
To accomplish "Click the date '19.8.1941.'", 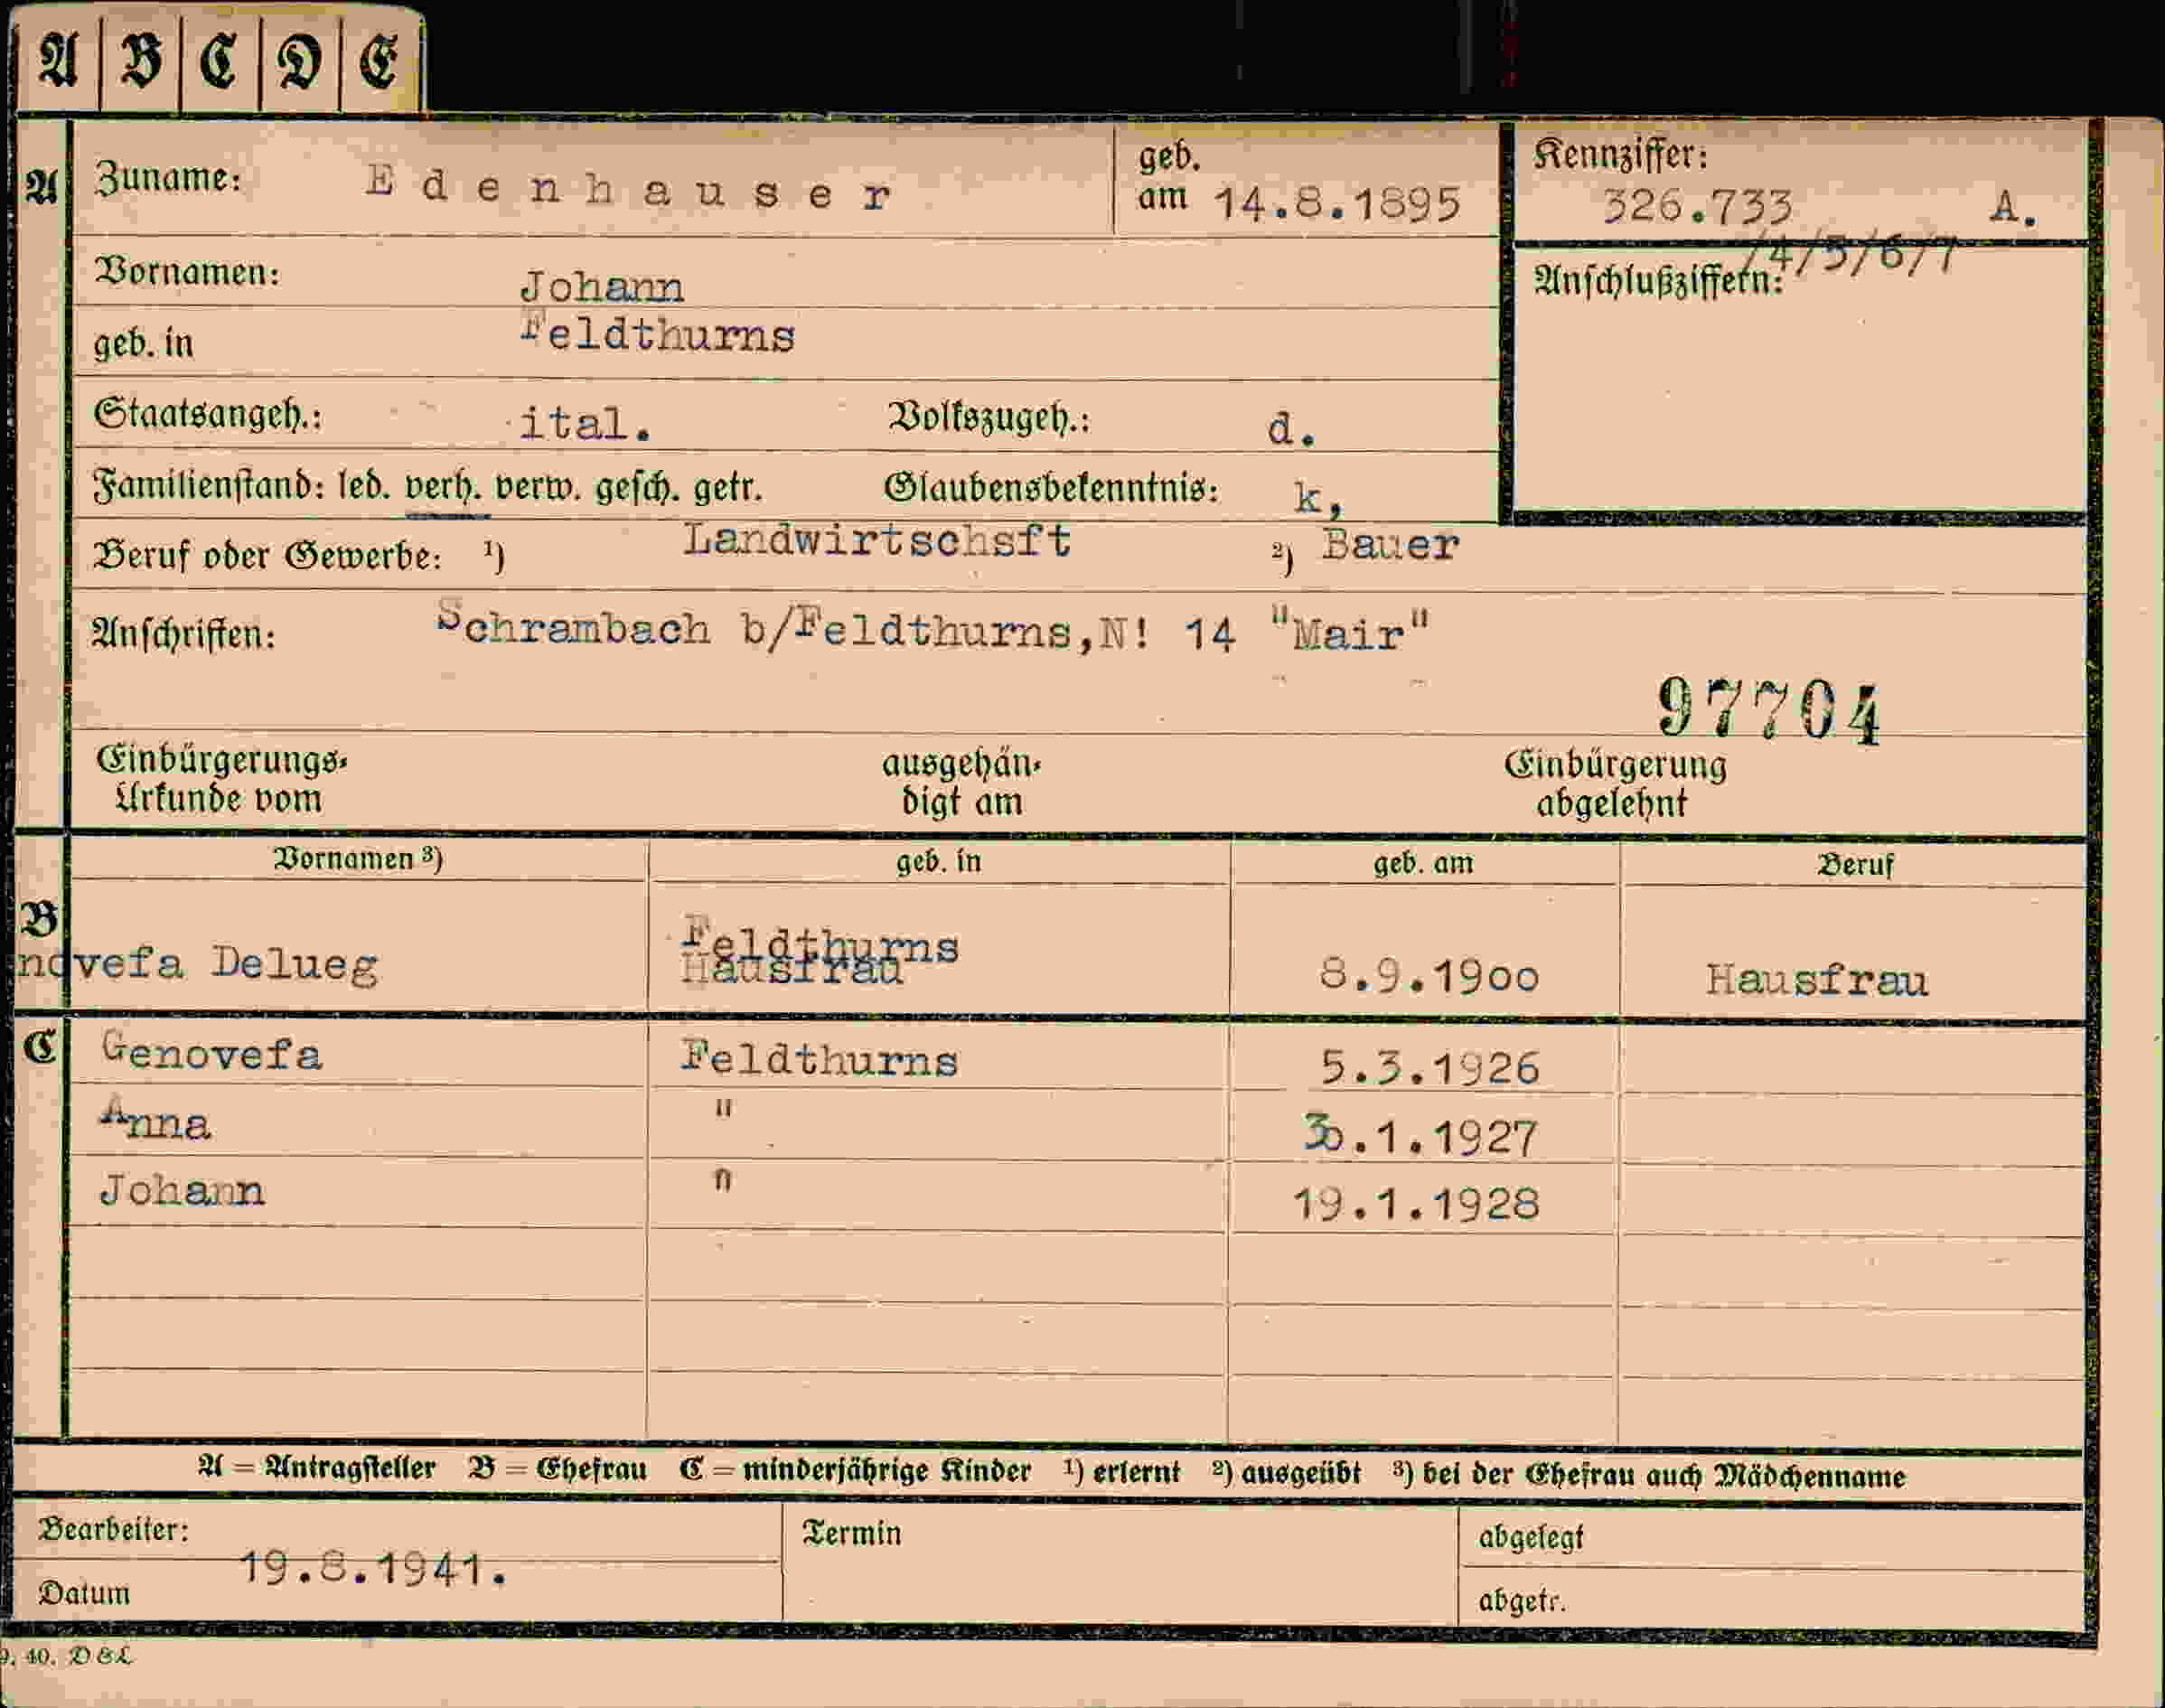I will pyautogui.click(x=374, y=1570).
